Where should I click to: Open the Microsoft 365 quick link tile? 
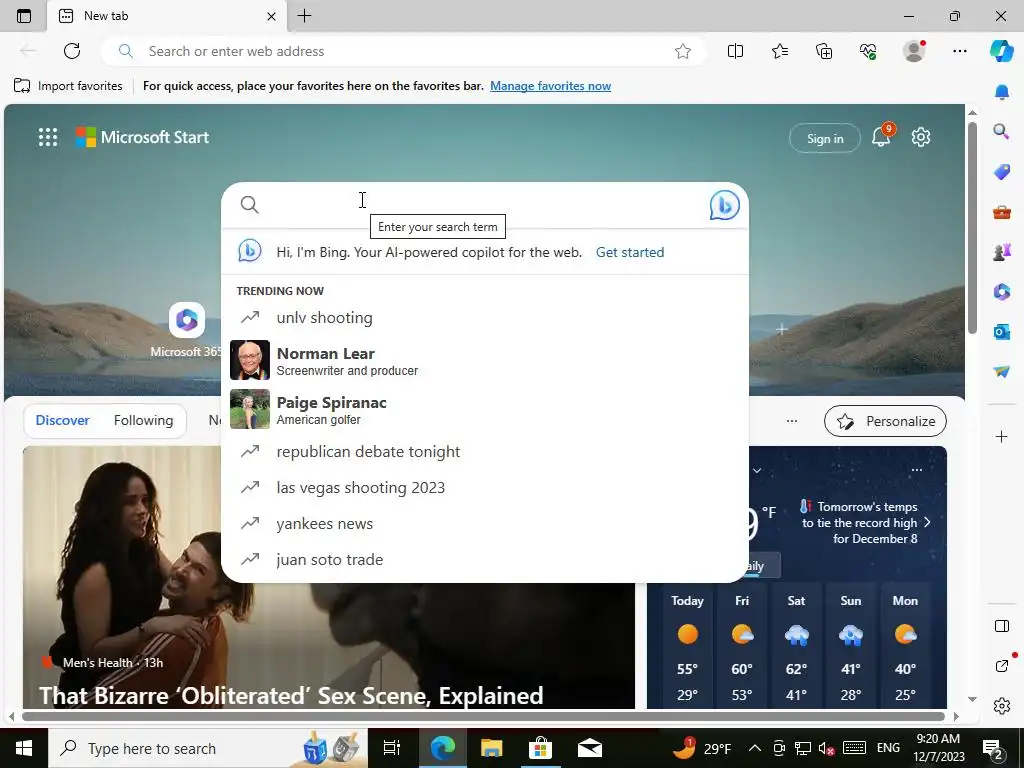[x=186, y=330]
